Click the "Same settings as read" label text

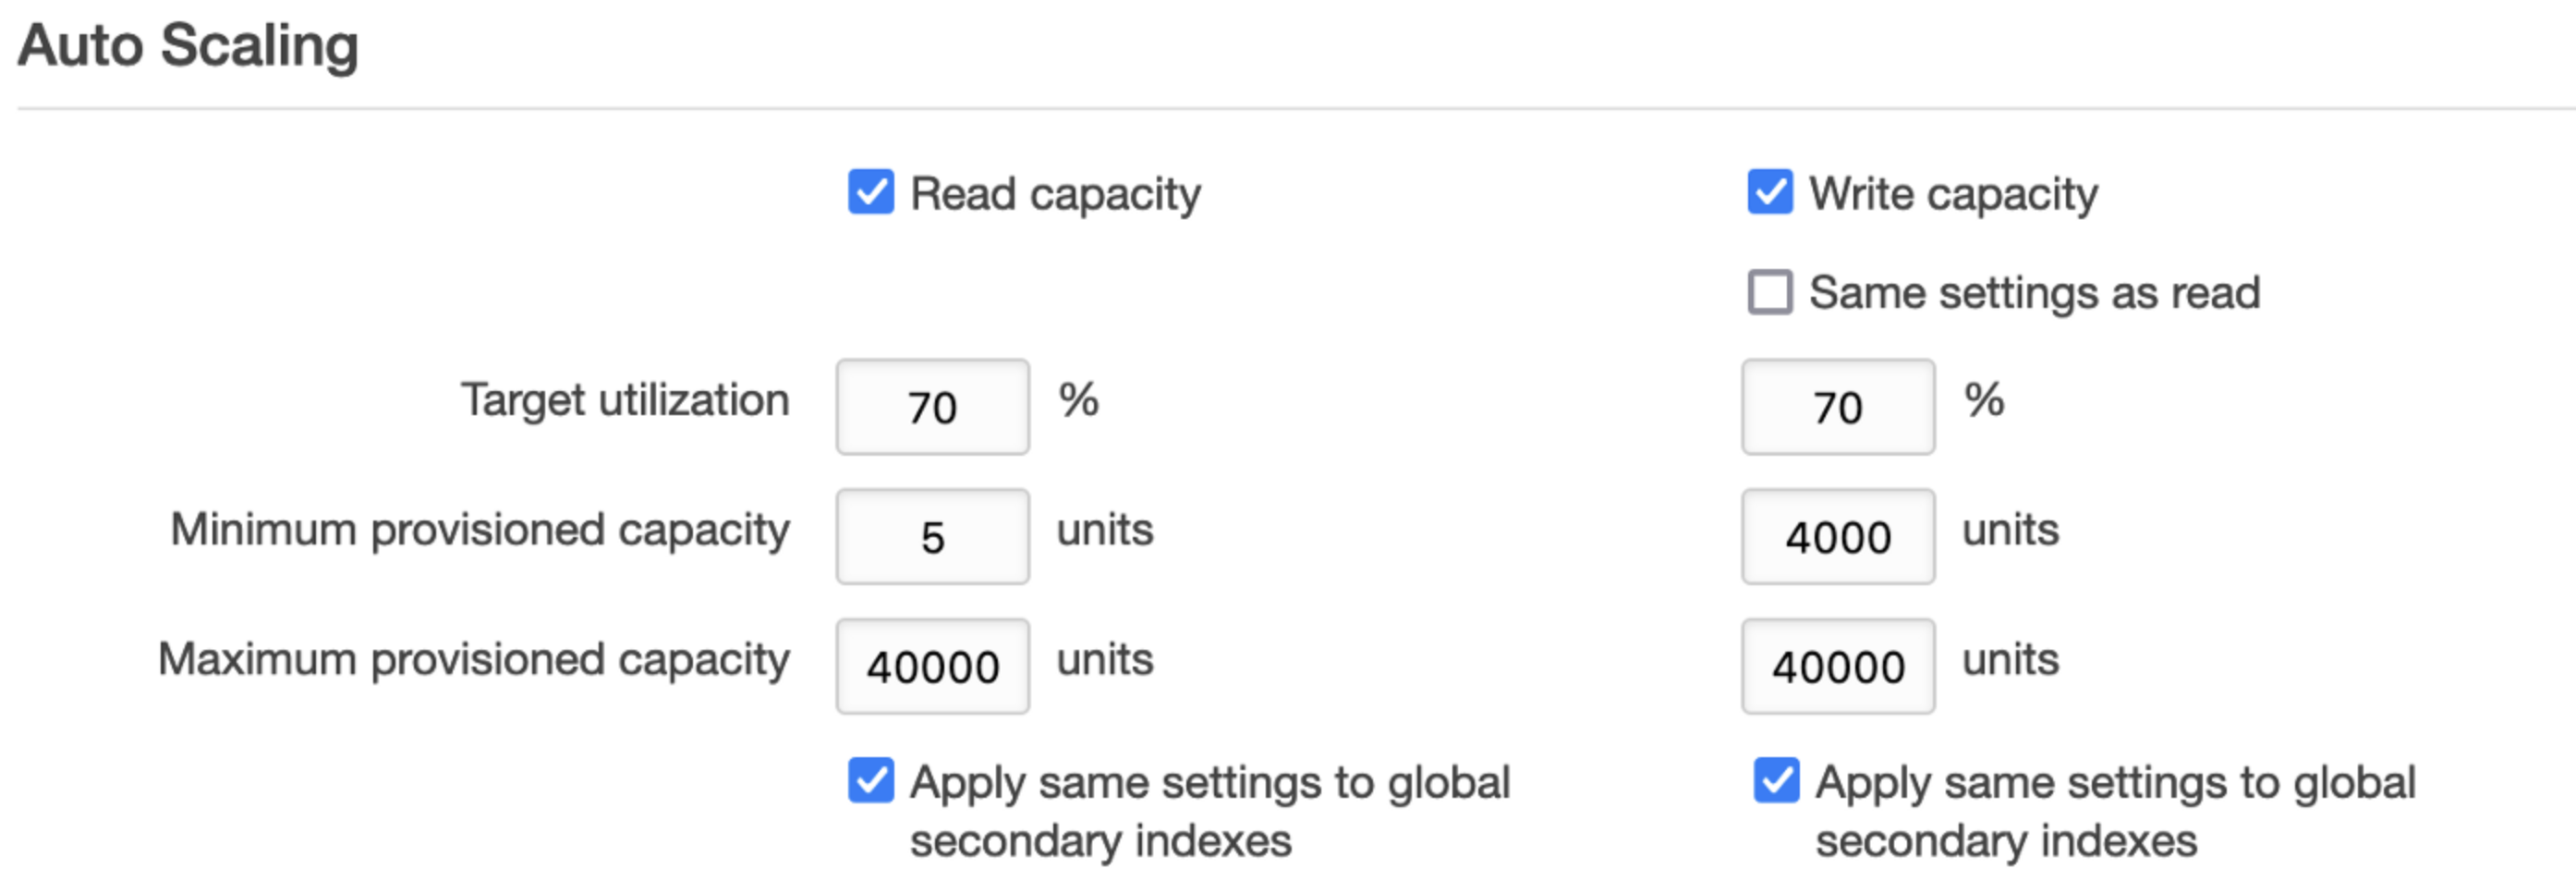coord(2034,293)
